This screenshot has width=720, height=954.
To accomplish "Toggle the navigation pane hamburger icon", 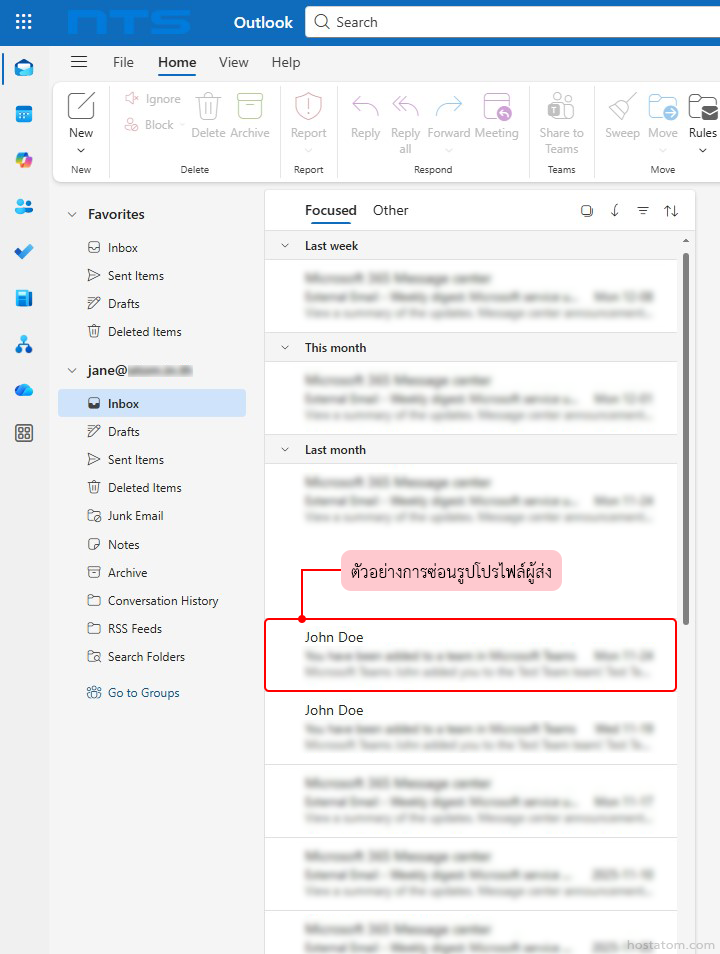I will (x=79, y=62).
